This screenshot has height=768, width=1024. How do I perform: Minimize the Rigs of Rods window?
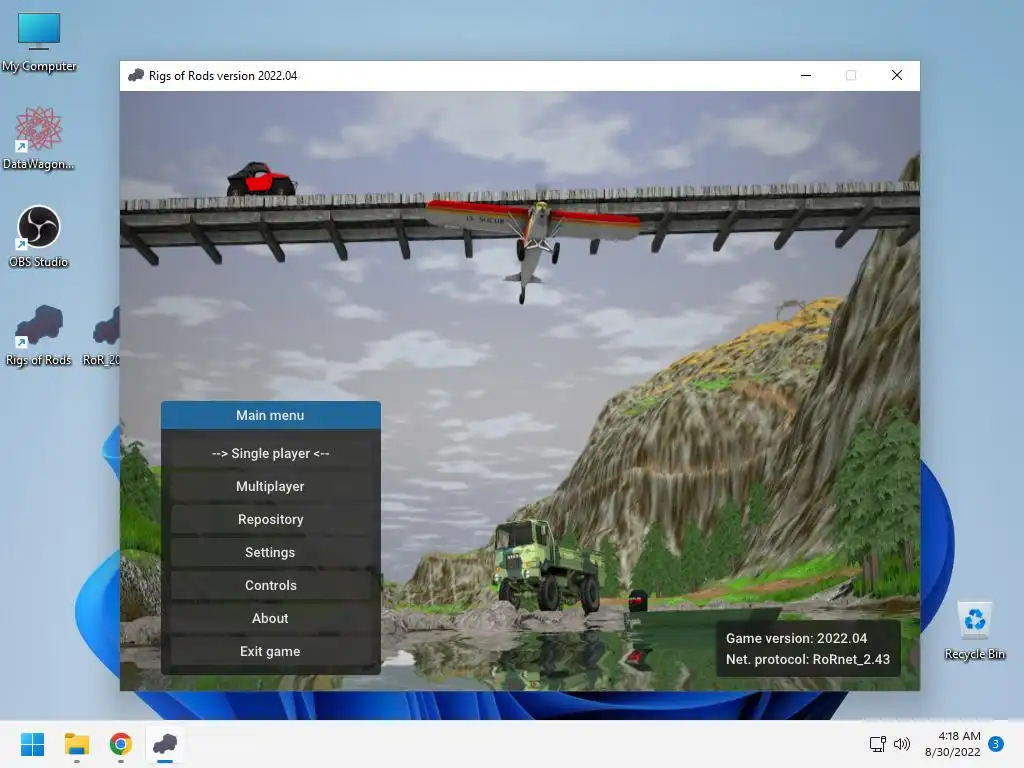pos(806,75)
